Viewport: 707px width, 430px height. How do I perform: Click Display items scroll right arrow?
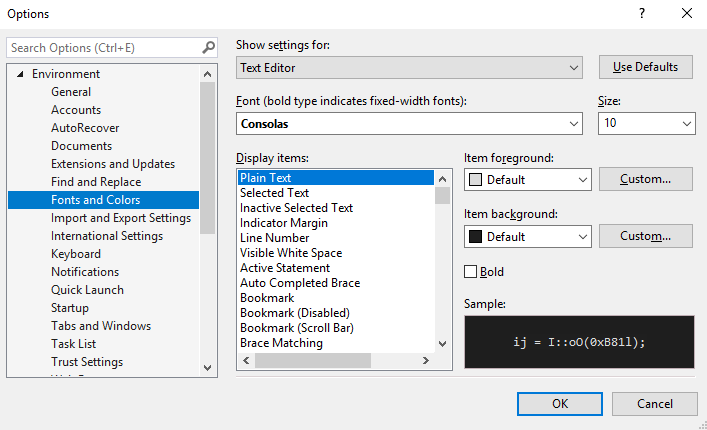pyautogui.click(x=425, y=361)
